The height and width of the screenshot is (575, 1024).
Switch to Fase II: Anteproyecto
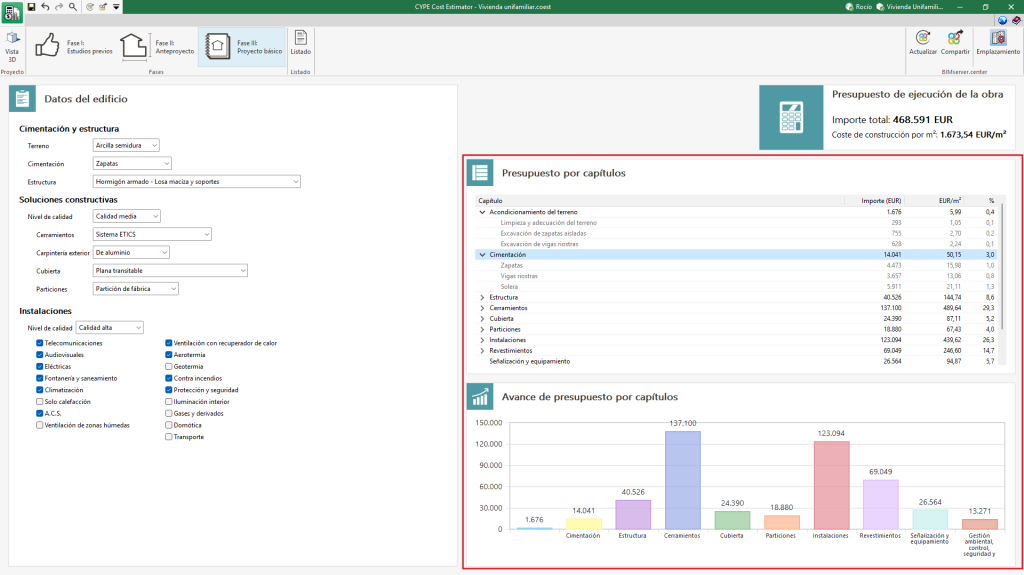157,46
